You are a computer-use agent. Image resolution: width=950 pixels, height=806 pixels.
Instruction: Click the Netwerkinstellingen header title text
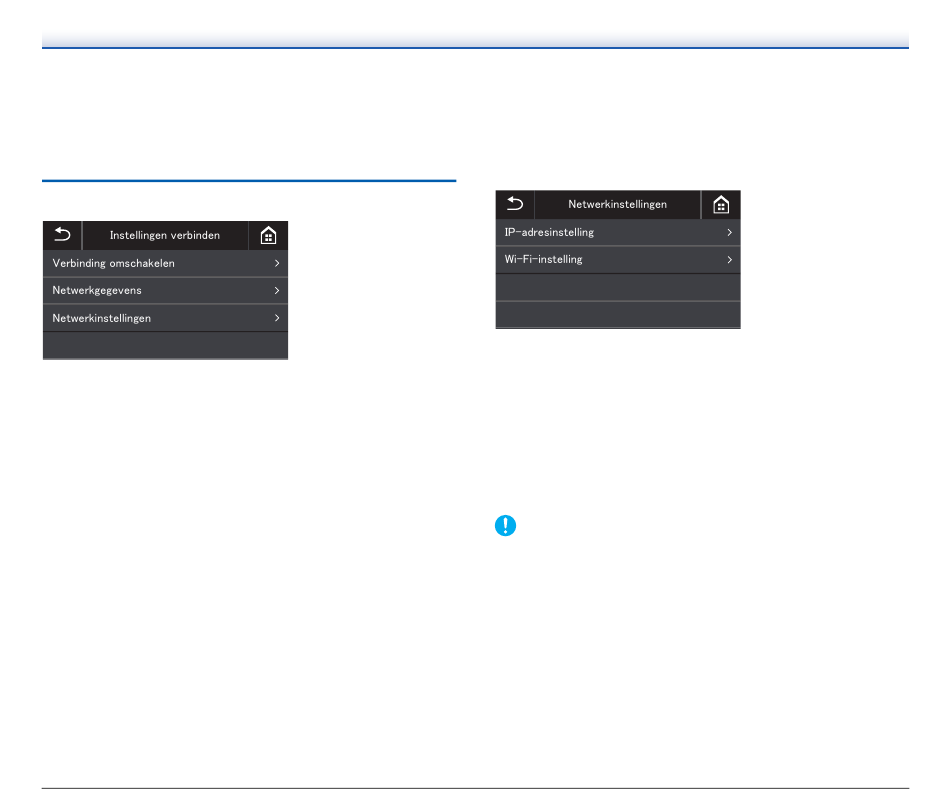pyautogui.click(x=617, y=204)
